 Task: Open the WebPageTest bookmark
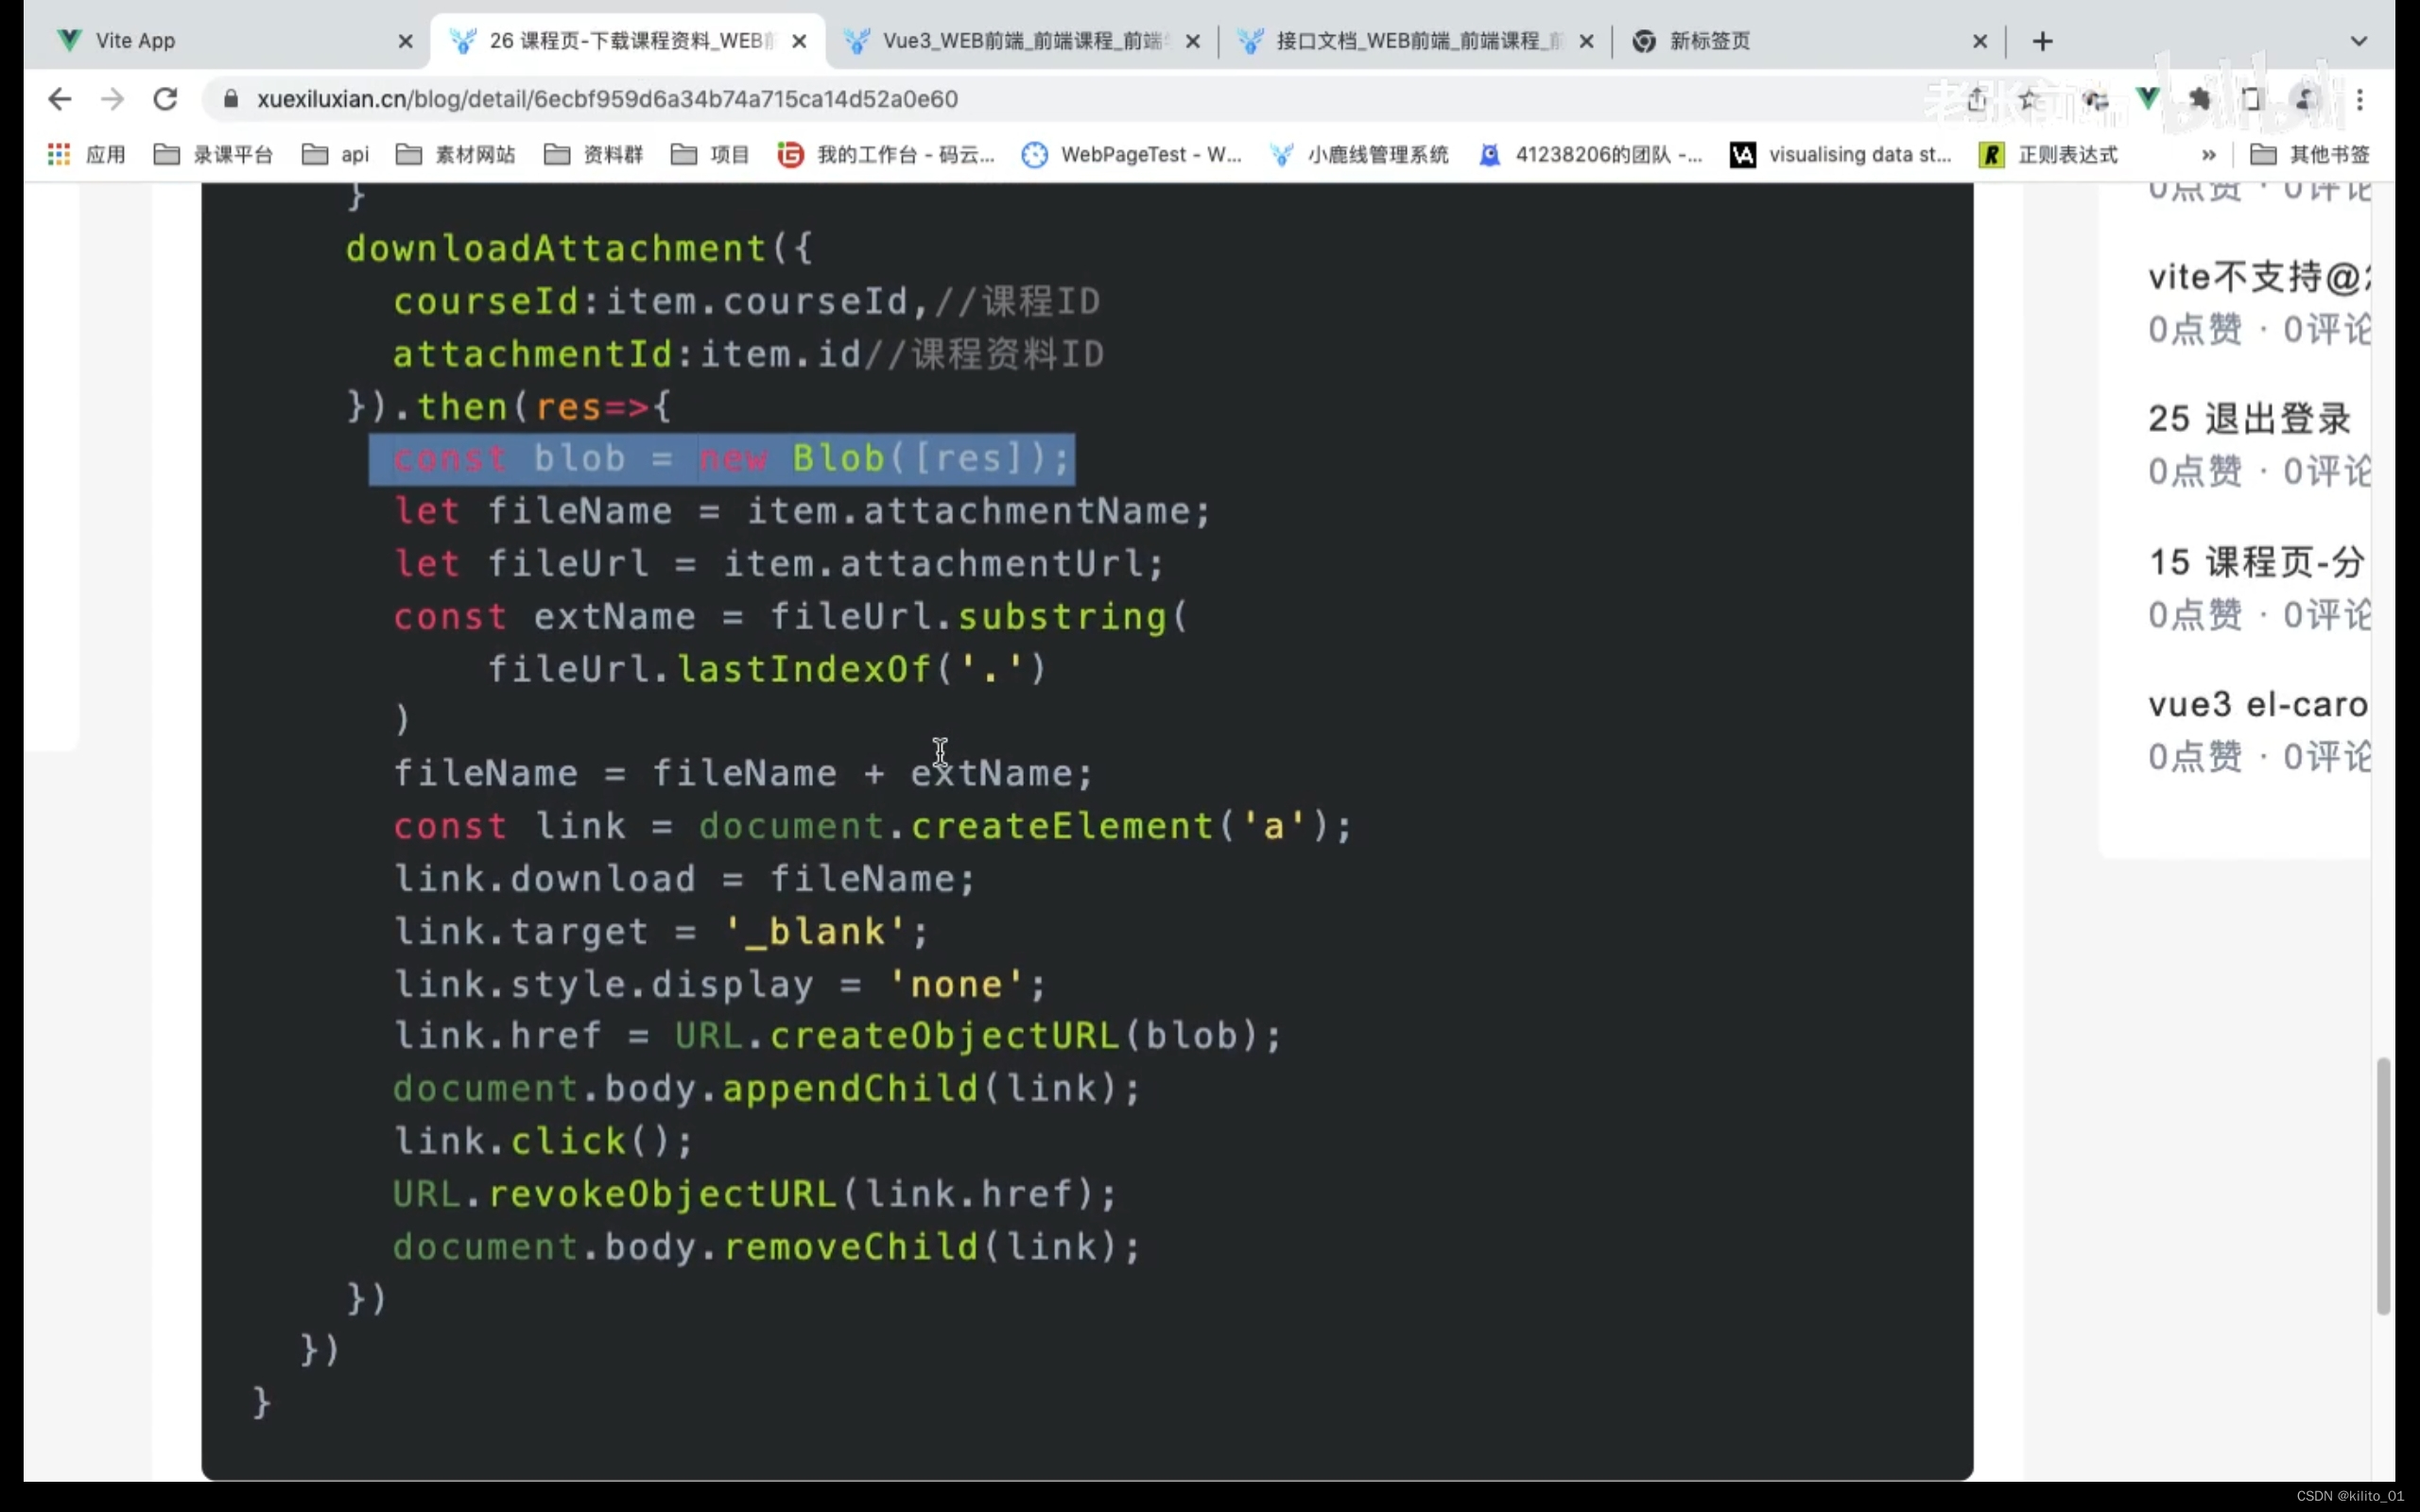click(x=1131, y=154)
